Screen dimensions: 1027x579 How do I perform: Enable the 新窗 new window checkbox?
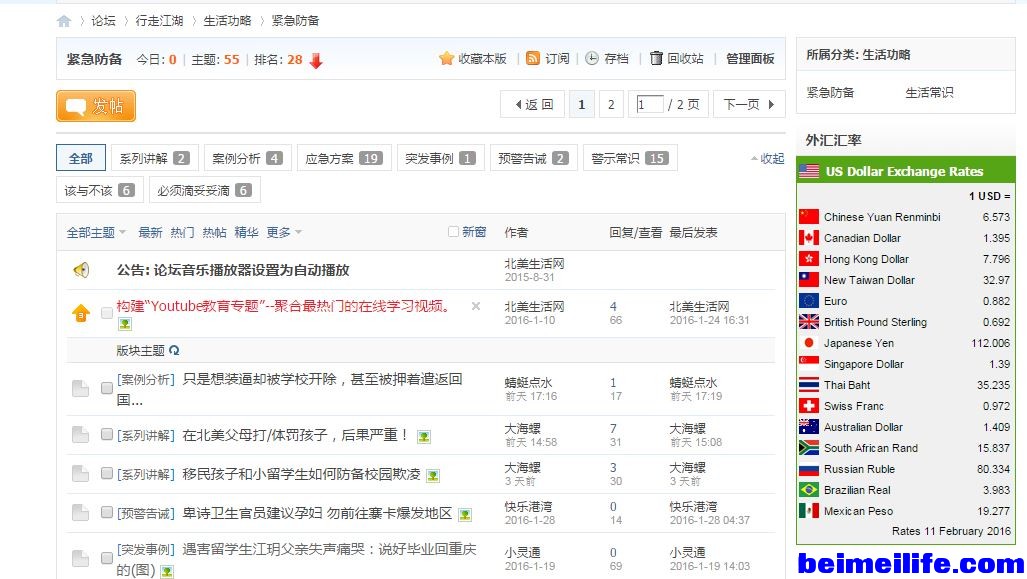click(x=454, y=232)
